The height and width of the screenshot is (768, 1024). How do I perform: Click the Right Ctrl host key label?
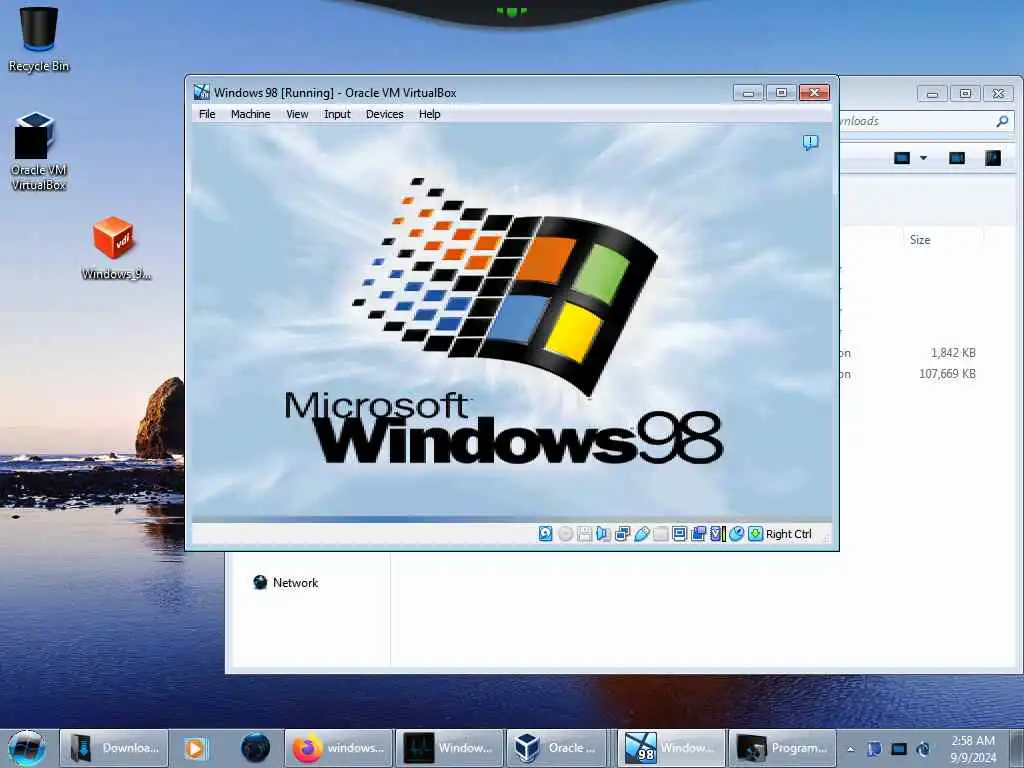[x=789, y=534]
